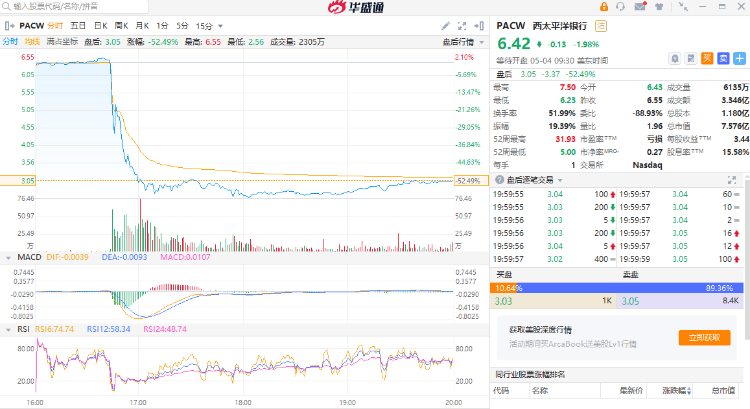Expand tick trades list fullscreen icon
The image size is (750, 409).
[732, 180]
